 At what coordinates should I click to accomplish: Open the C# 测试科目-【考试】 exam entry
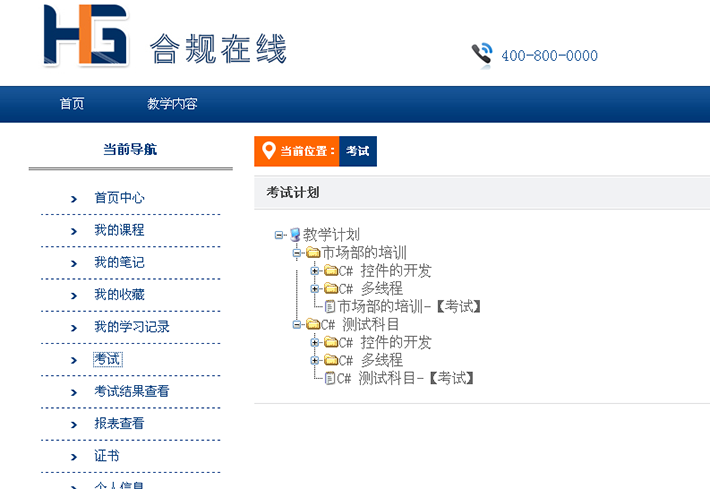405,379
